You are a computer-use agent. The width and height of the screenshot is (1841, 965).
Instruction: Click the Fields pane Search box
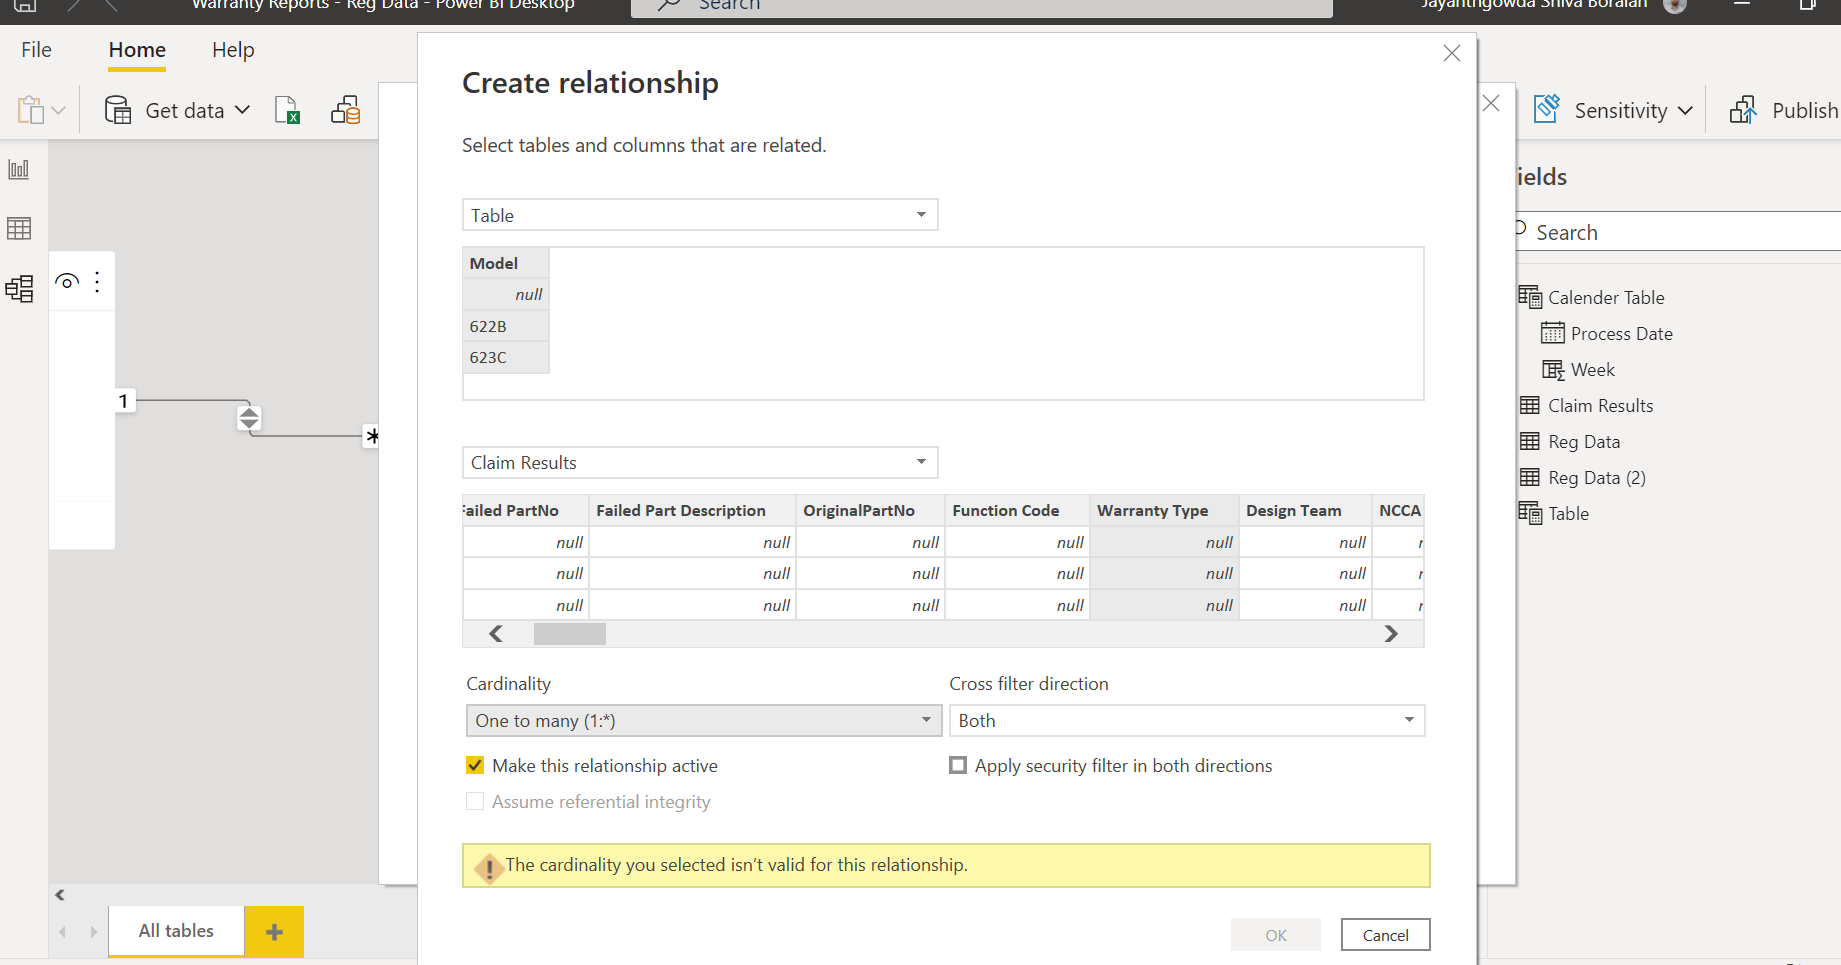point(1680,232)
